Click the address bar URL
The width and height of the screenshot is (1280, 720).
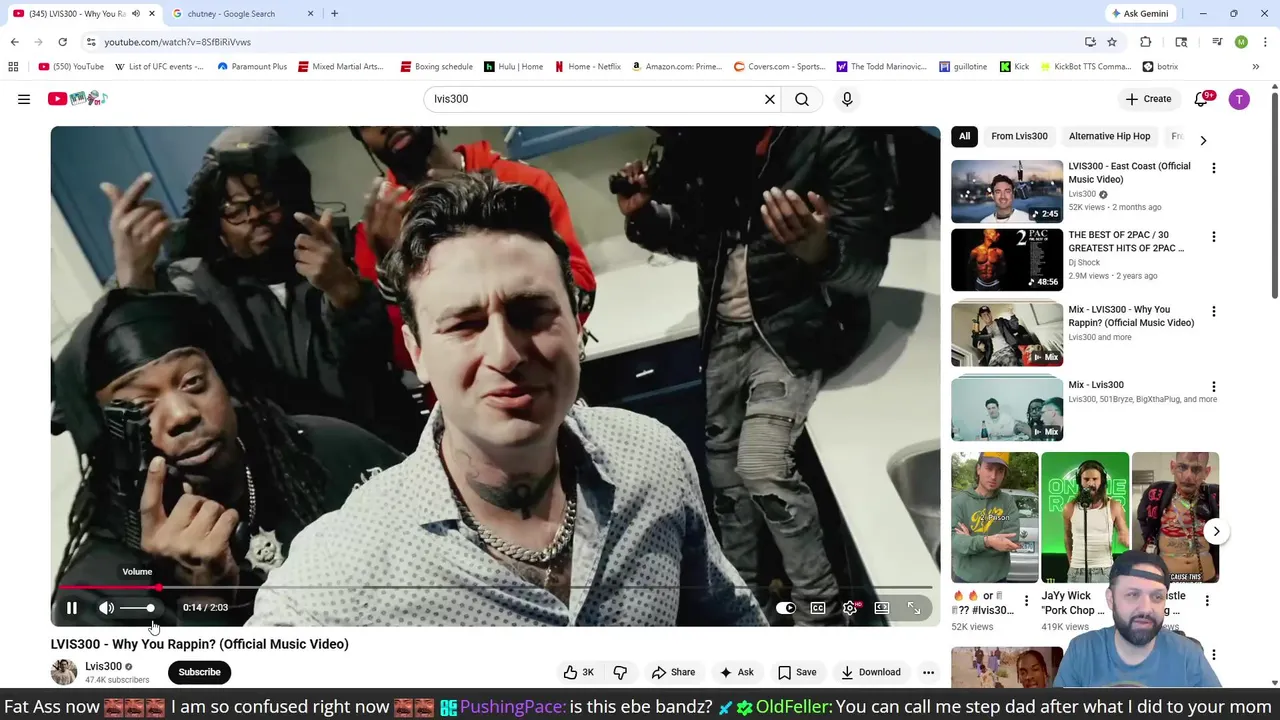177,42
